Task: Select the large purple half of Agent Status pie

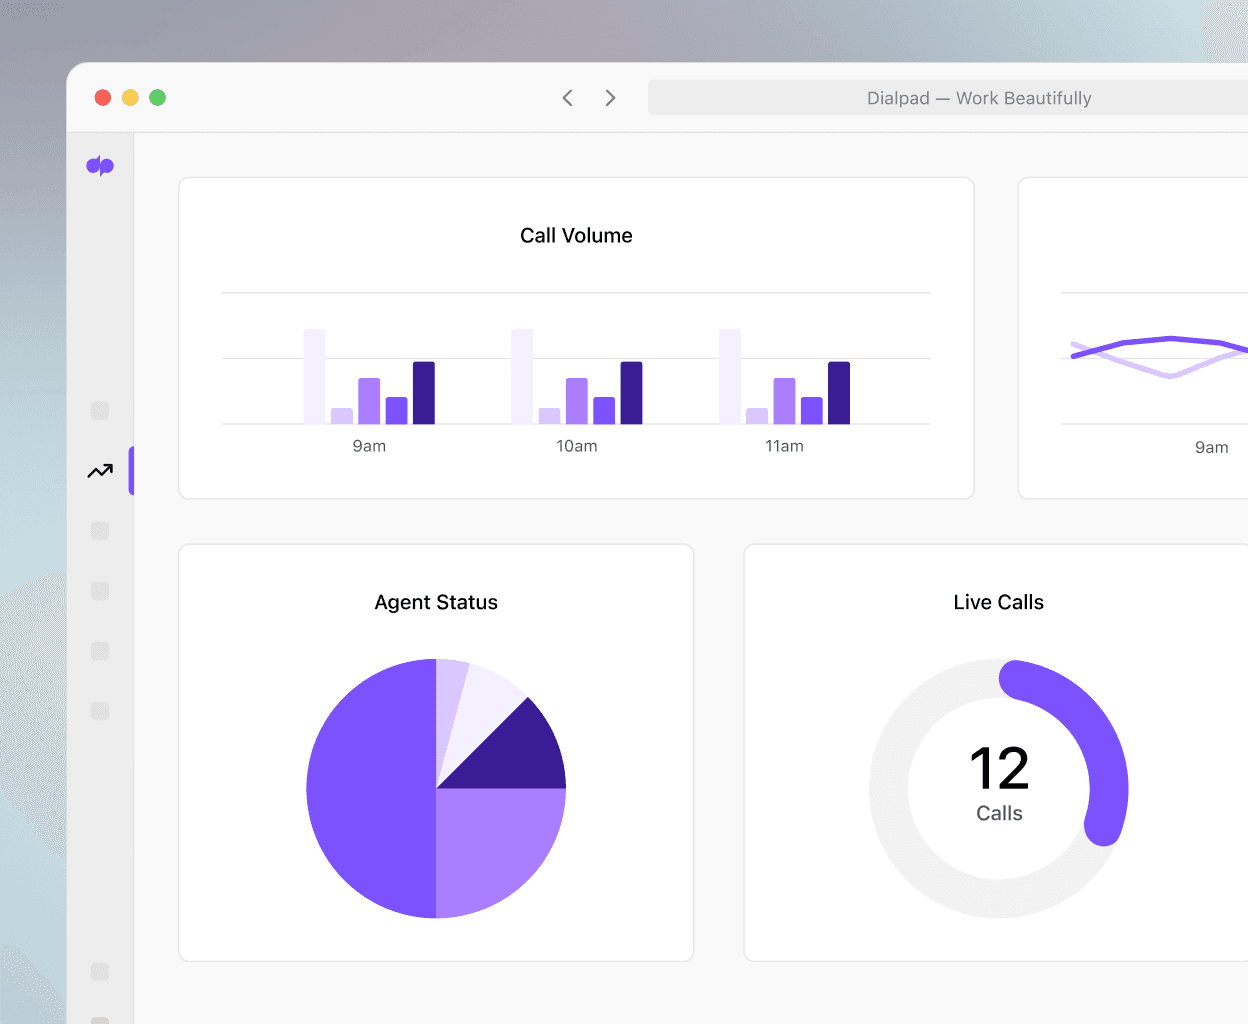Action: pos(371,788)
